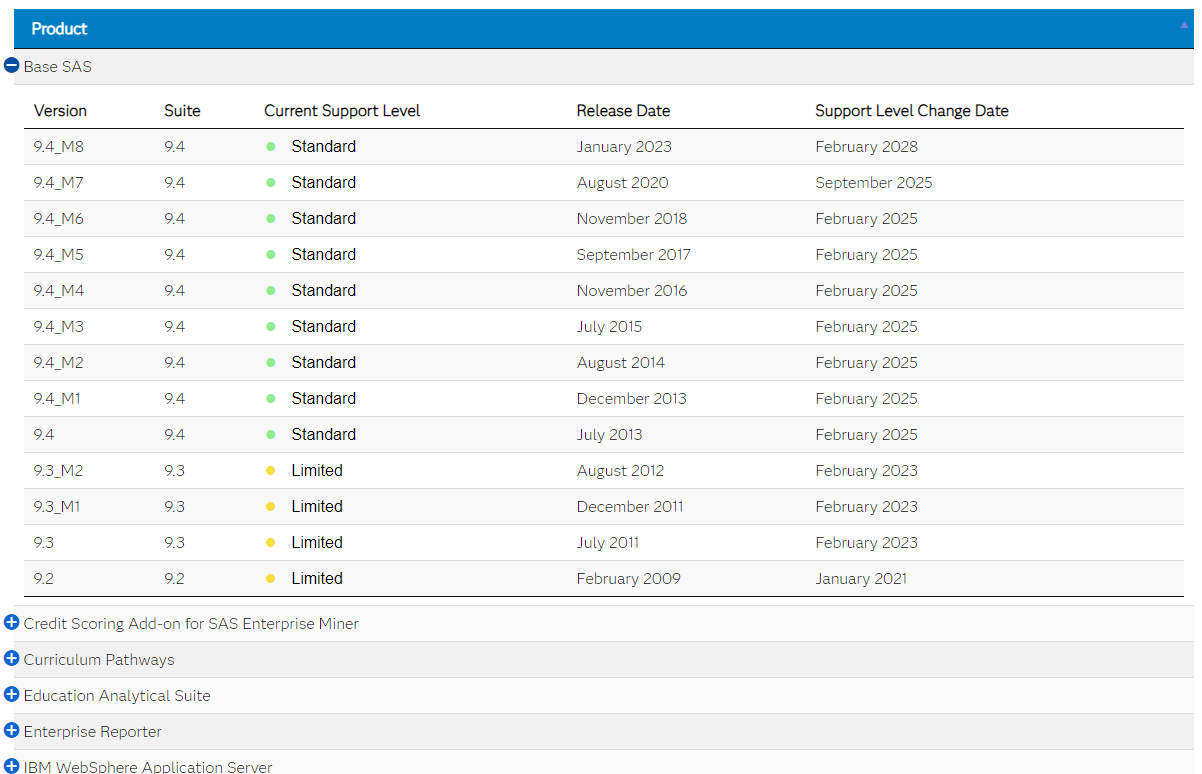Viewport: 1202px width, 774px height.
Task: Click the Product column header
Action: pos(60,29)
